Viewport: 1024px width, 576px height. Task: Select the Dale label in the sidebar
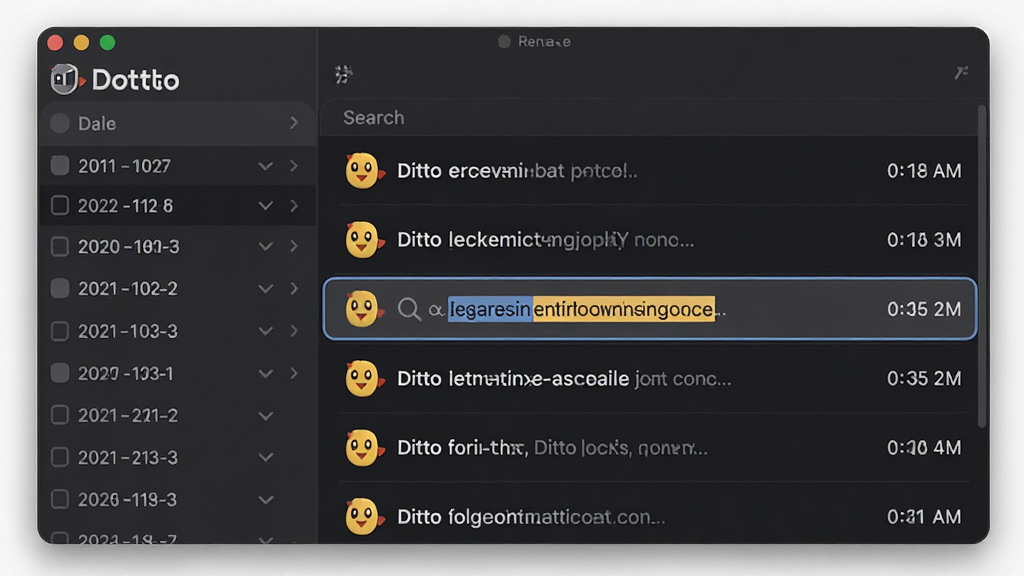tap(97, 123)
